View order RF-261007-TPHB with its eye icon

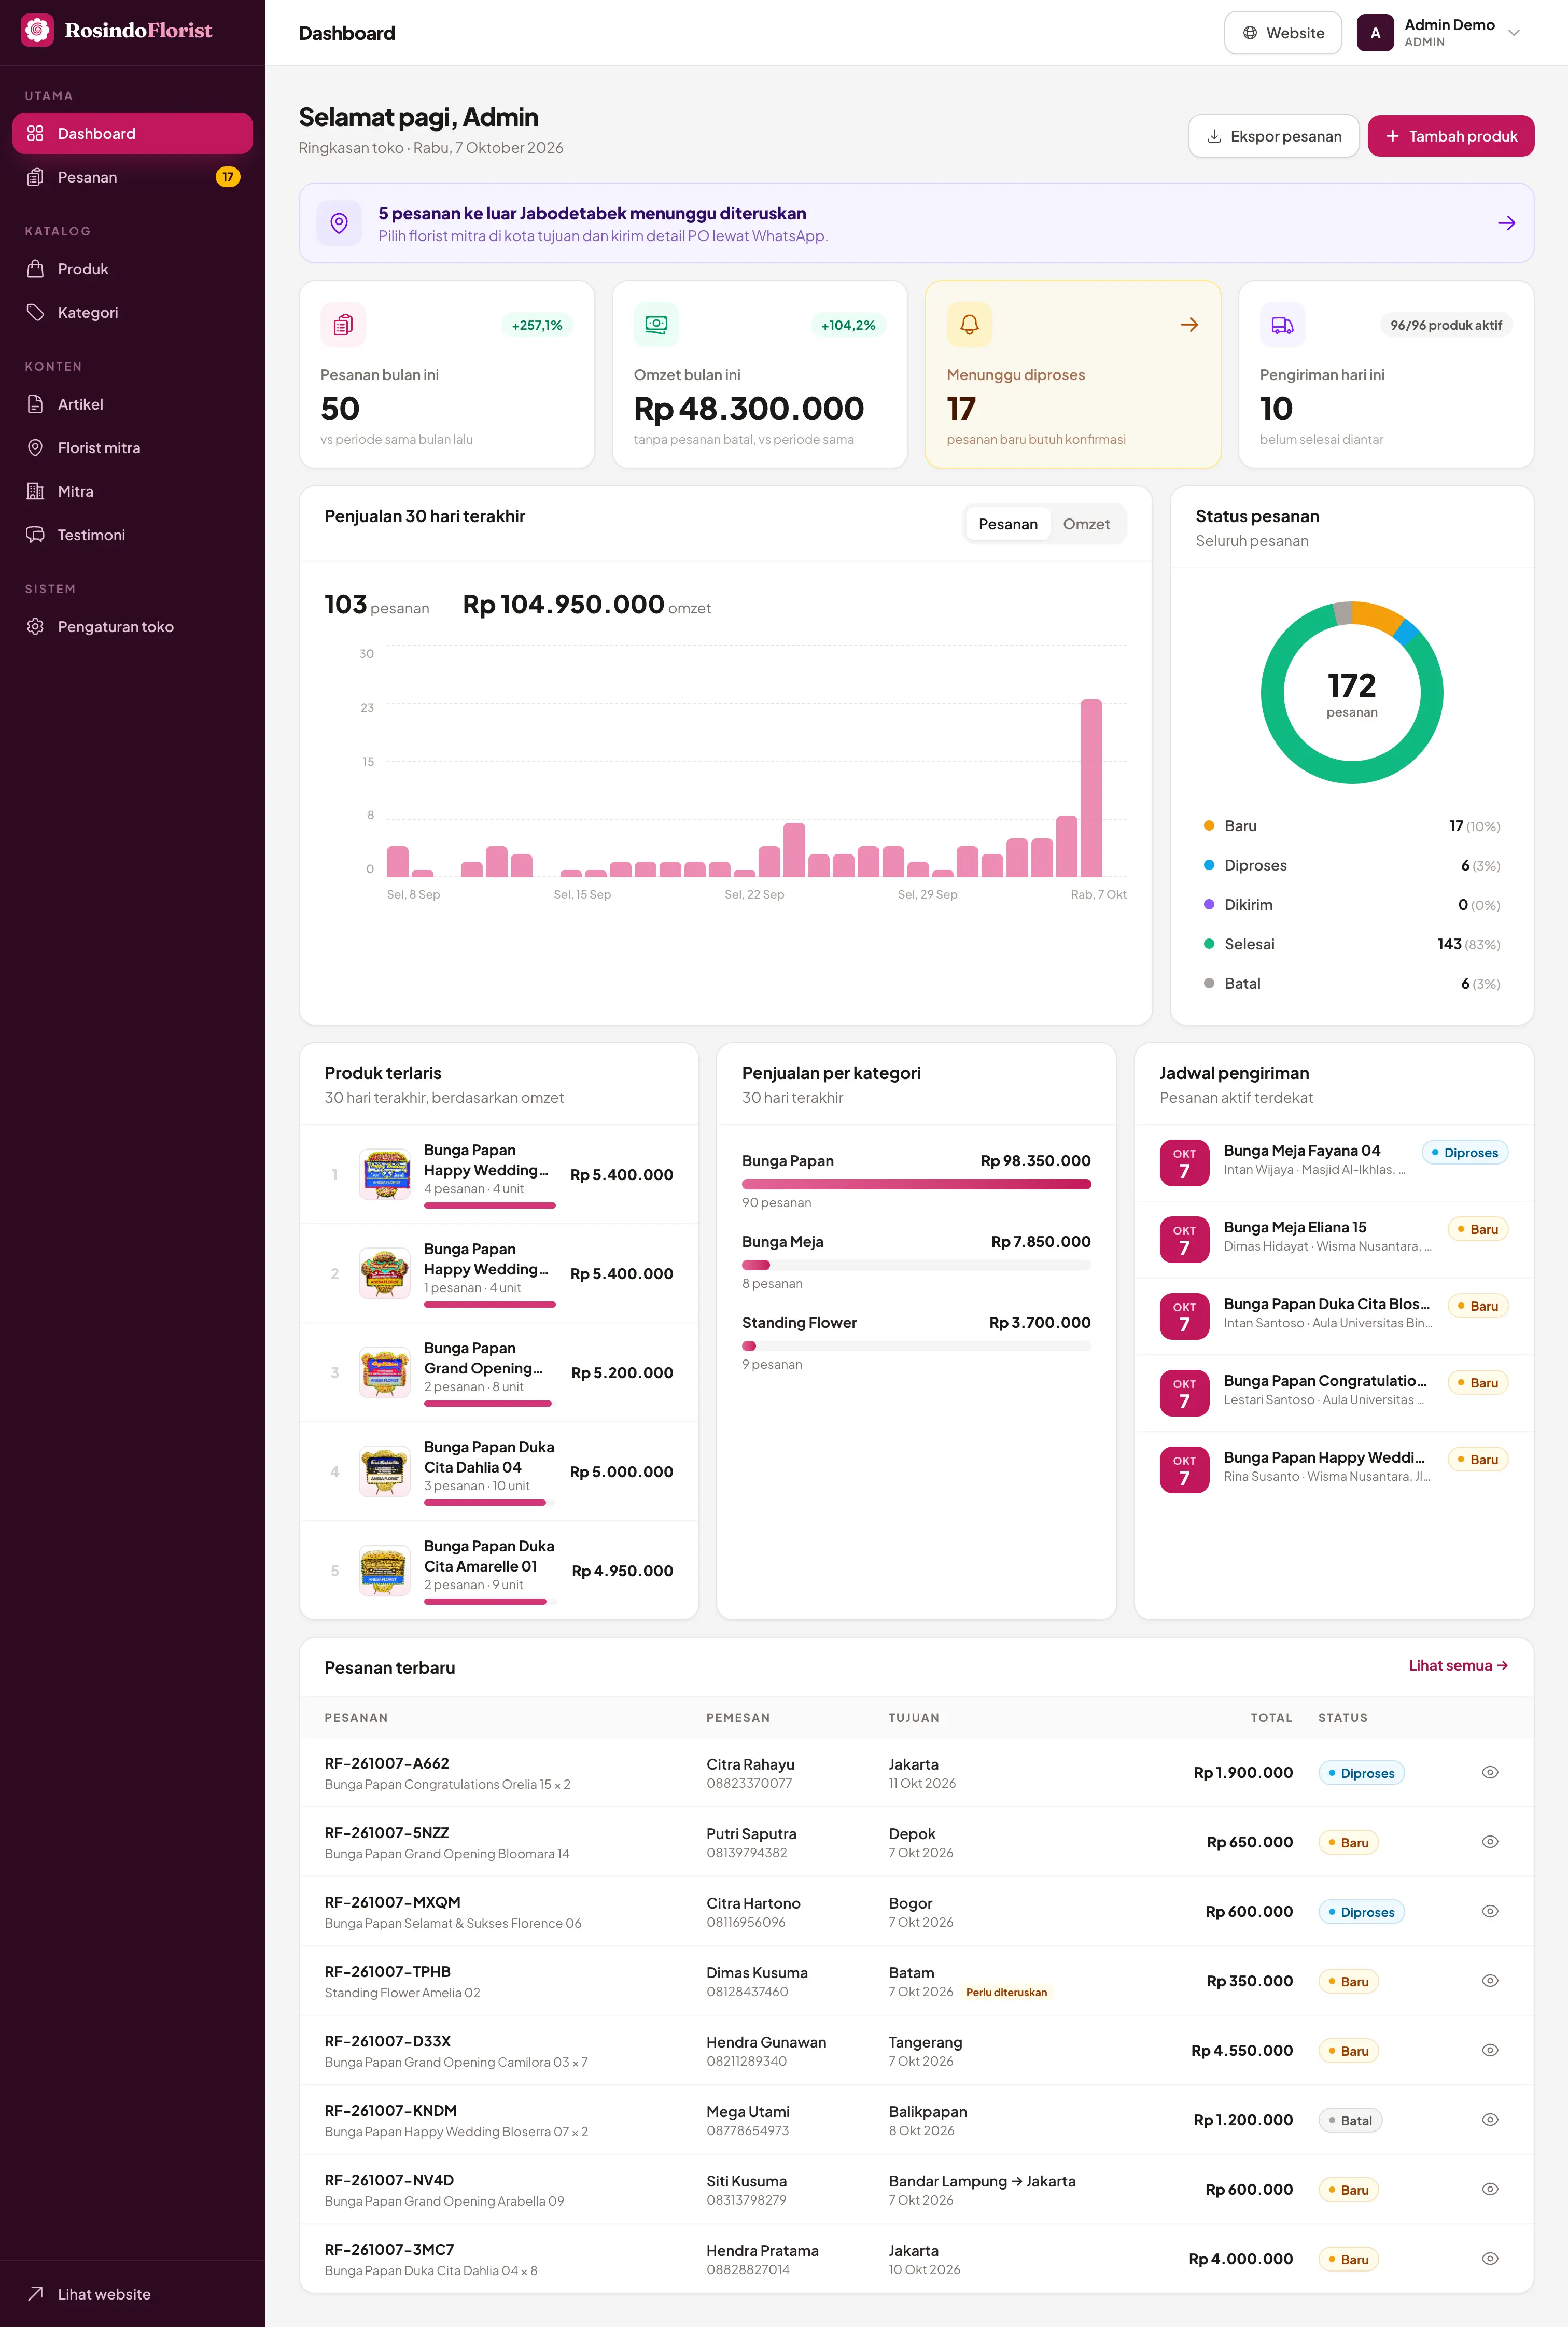1489,1981
